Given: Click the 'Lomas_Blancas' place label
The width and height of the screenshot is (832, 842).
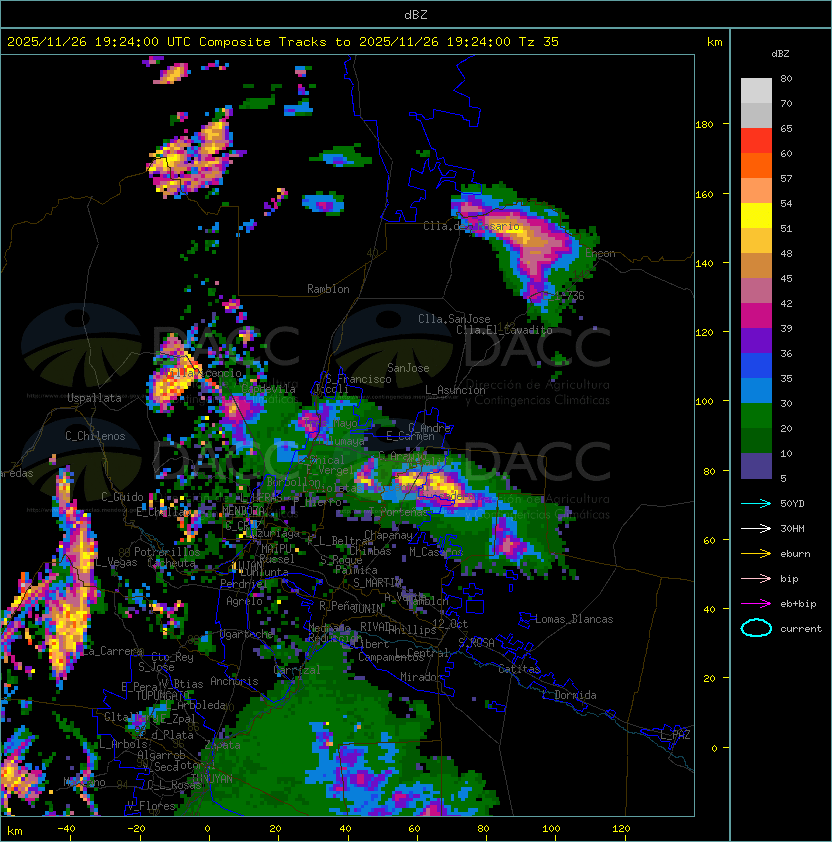Looking at the screenshot, I should 574,619.
